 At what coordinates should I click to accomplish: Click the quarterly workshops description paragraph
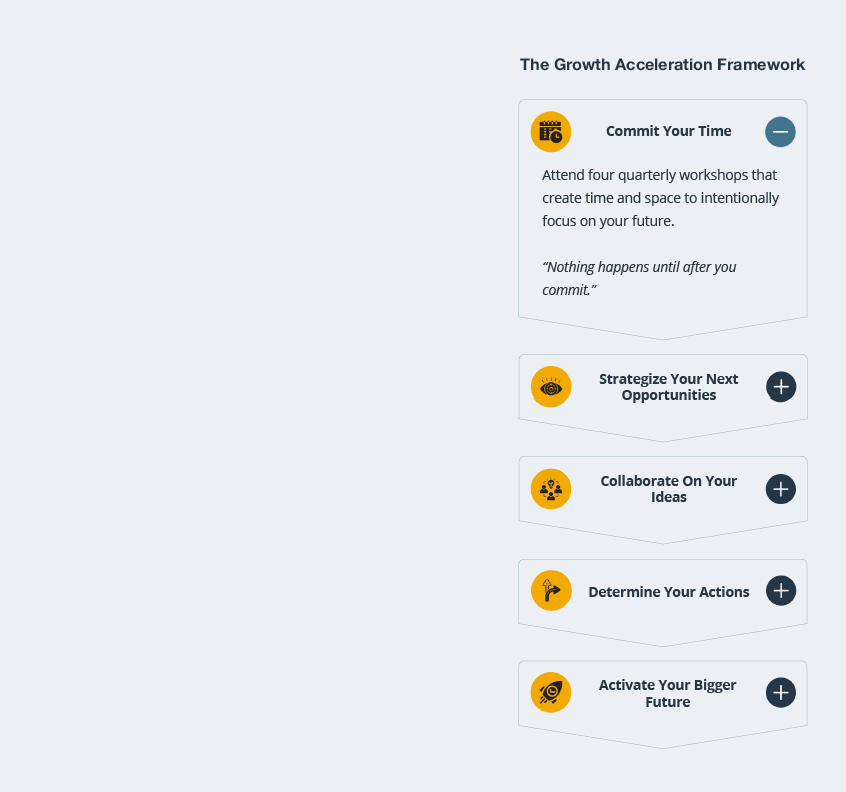click(x=660, y=198)
